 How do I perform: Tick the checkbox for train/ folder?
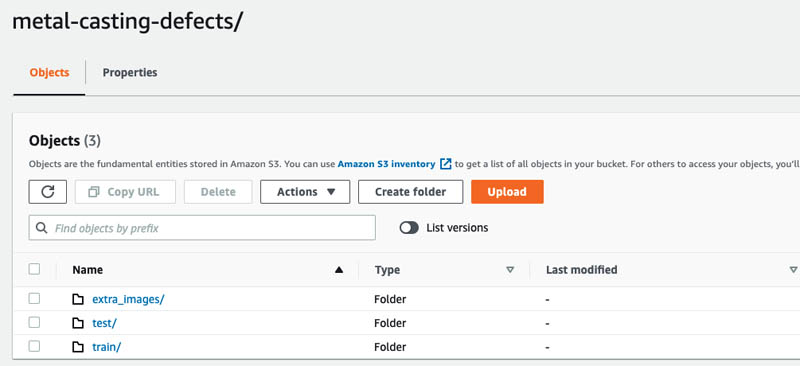click(x=34, y=347)
